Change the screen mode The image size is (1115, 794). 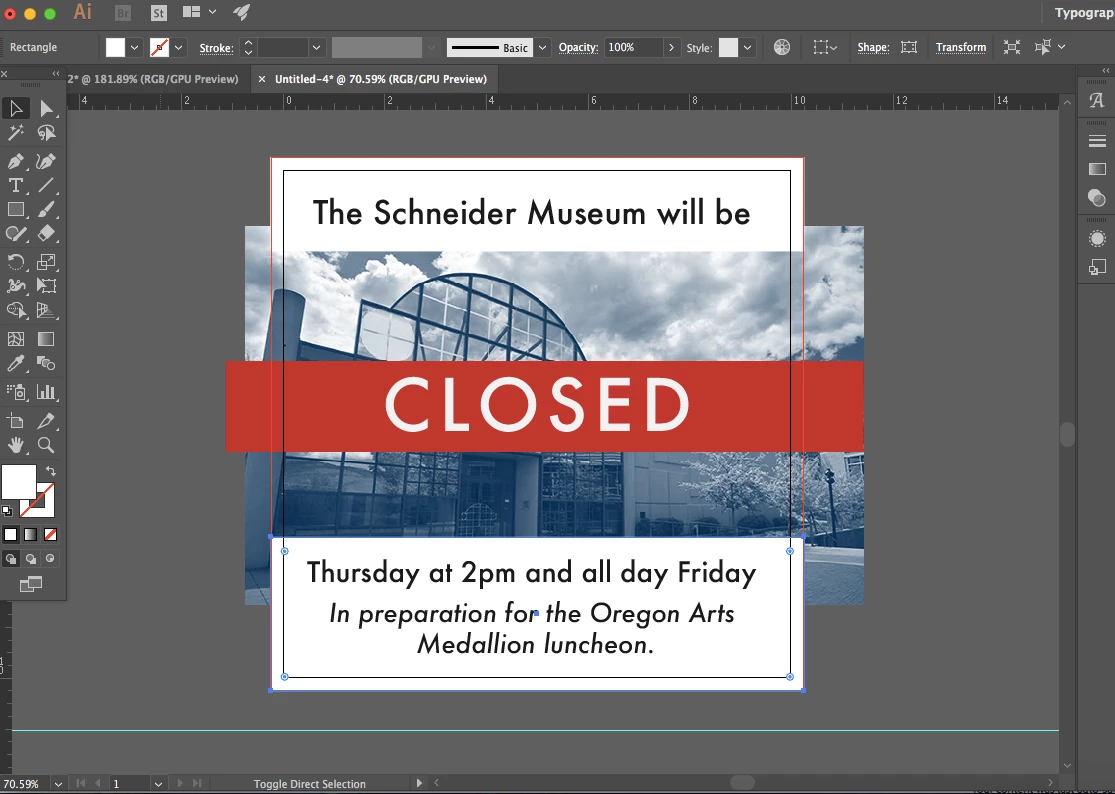coord(31,584)
